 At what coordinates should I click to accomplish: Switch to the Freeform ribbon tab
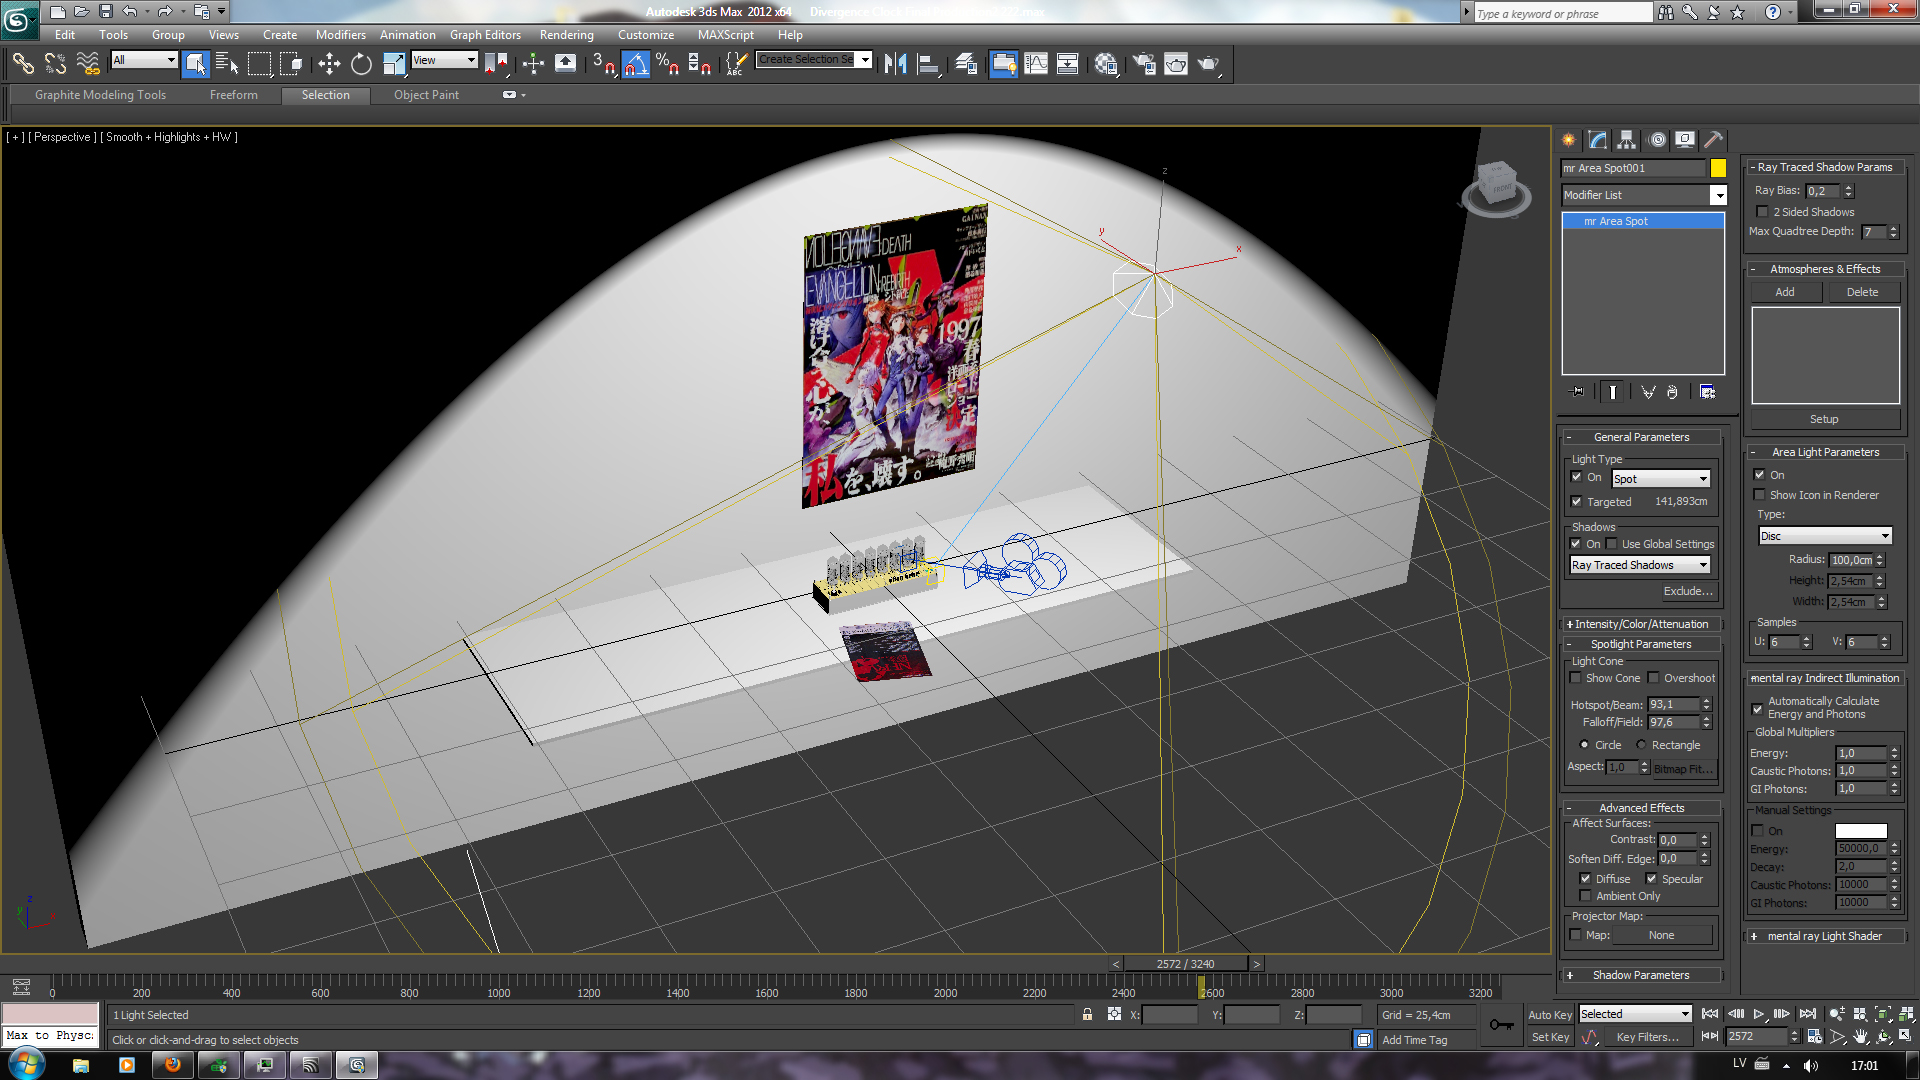point(233,95)
